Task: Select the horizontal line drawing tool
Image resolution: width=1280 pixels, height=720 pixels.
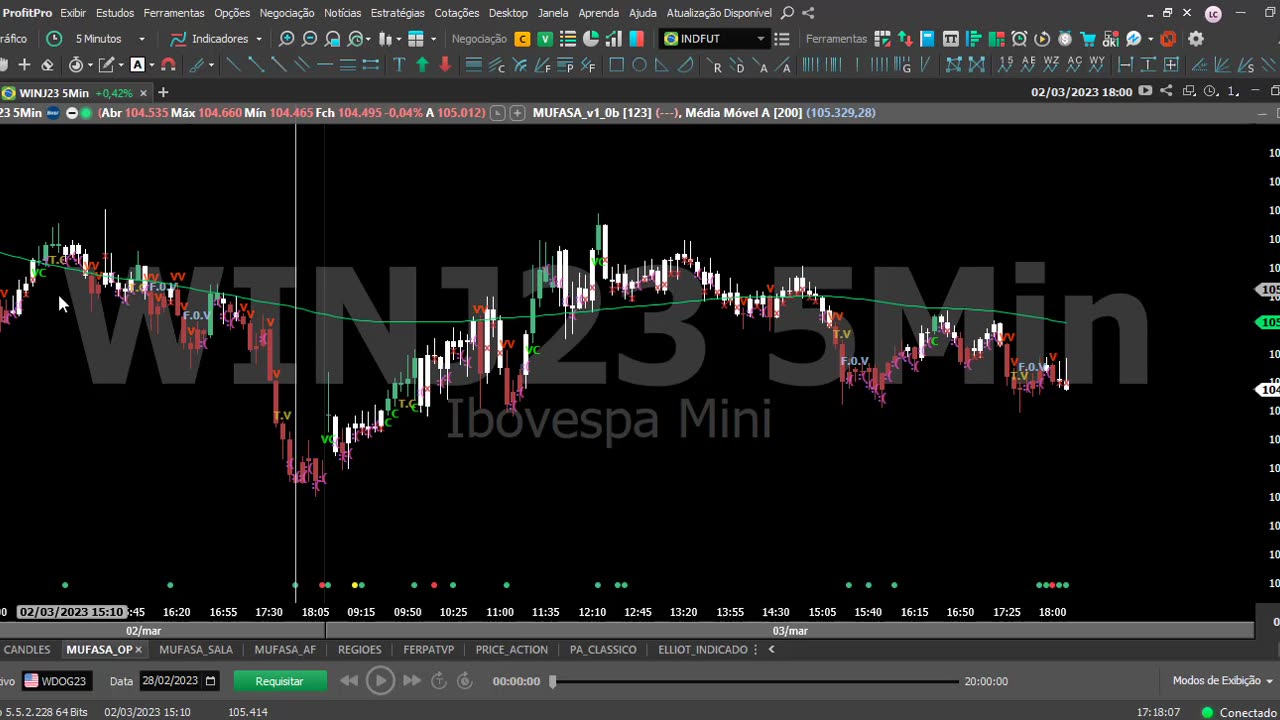Action: pos(325,65)
